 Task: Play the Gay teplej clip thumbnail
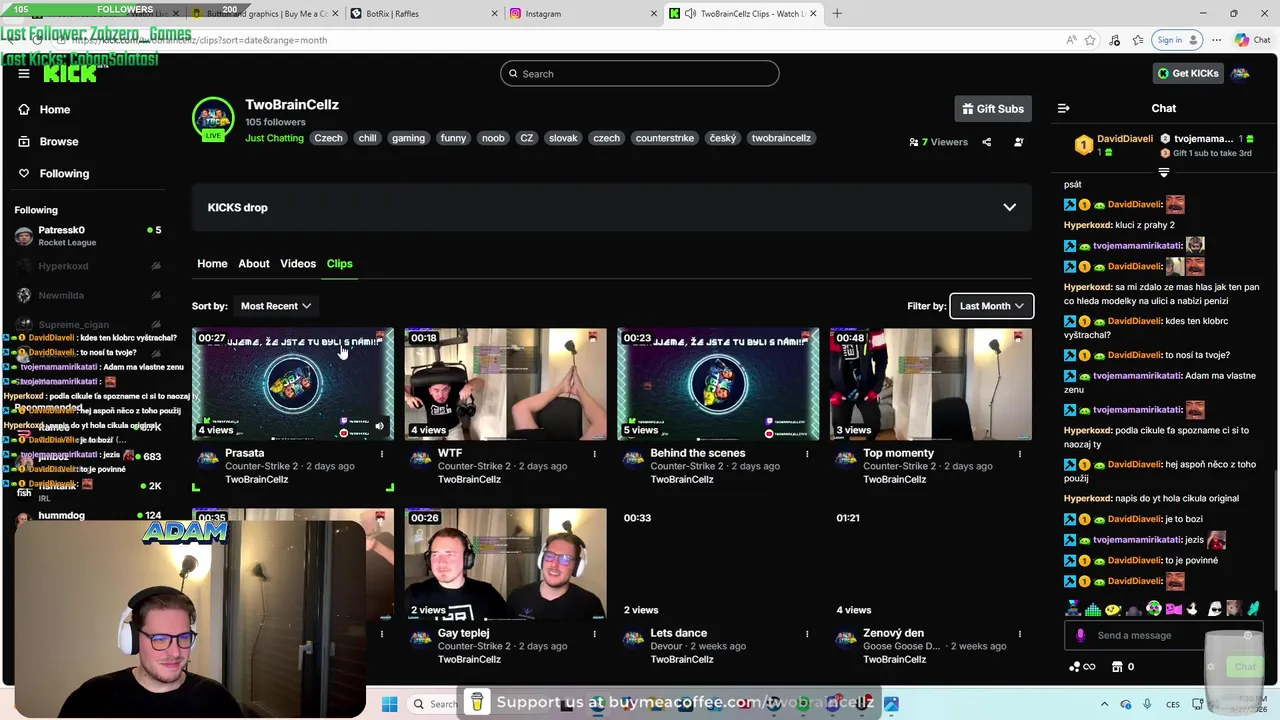coord(505,564)
